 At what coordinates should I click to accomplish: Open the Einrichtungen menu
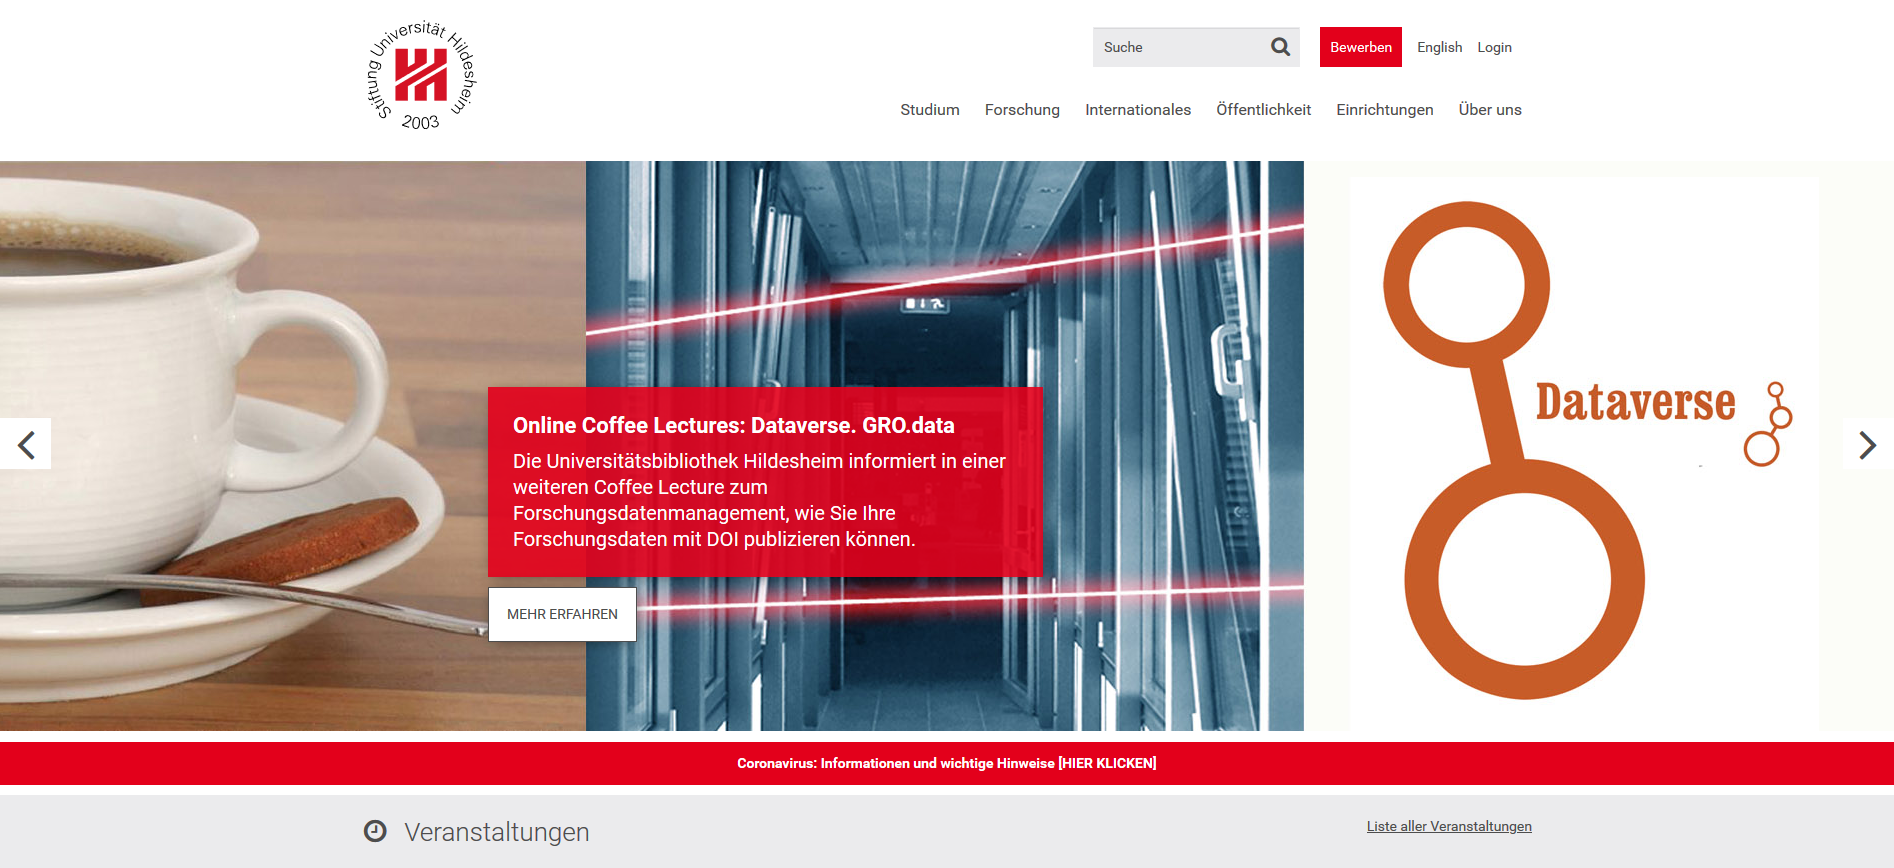pyautogui.click(x=1385, y=110)
